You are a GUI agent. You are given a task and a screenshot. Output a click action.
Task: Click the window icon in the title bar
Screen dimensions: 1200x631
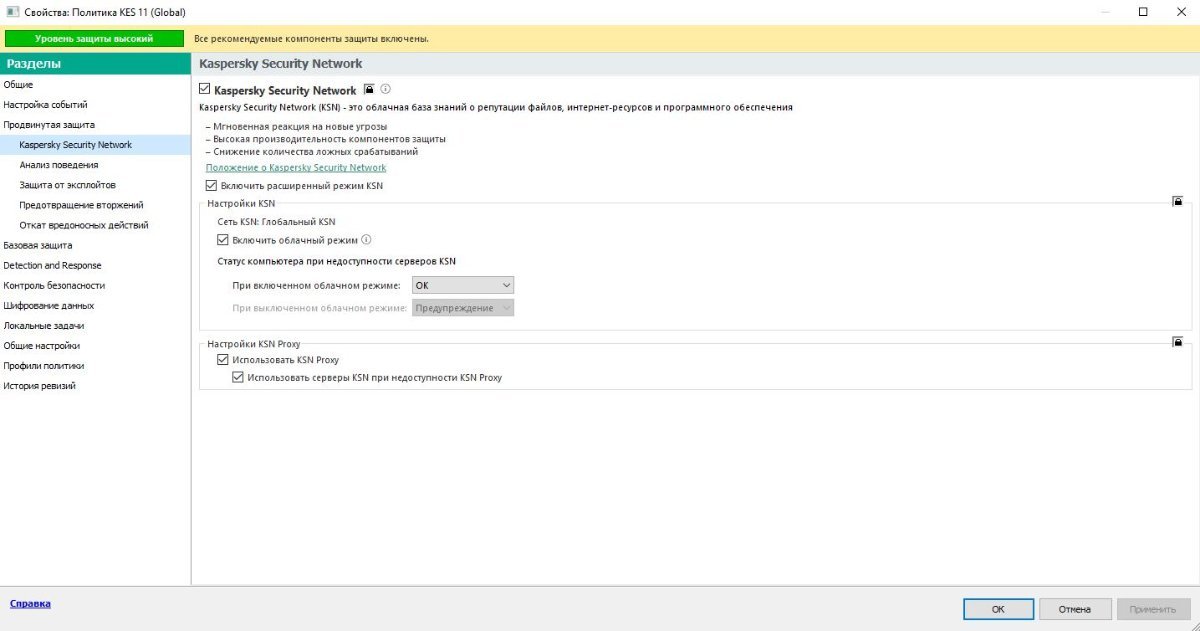point(12,12)
